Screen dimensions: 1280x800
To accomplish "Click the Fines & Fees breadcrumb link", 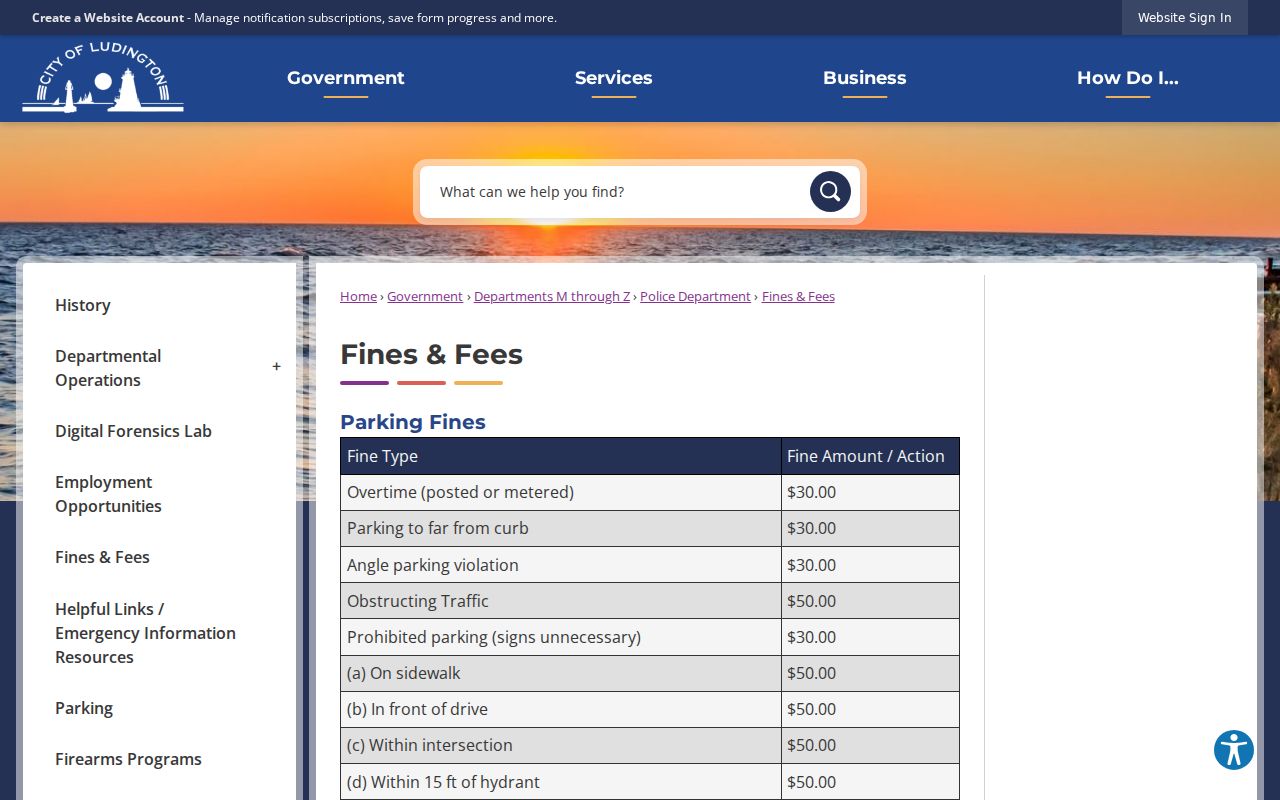I will (798, 296).
